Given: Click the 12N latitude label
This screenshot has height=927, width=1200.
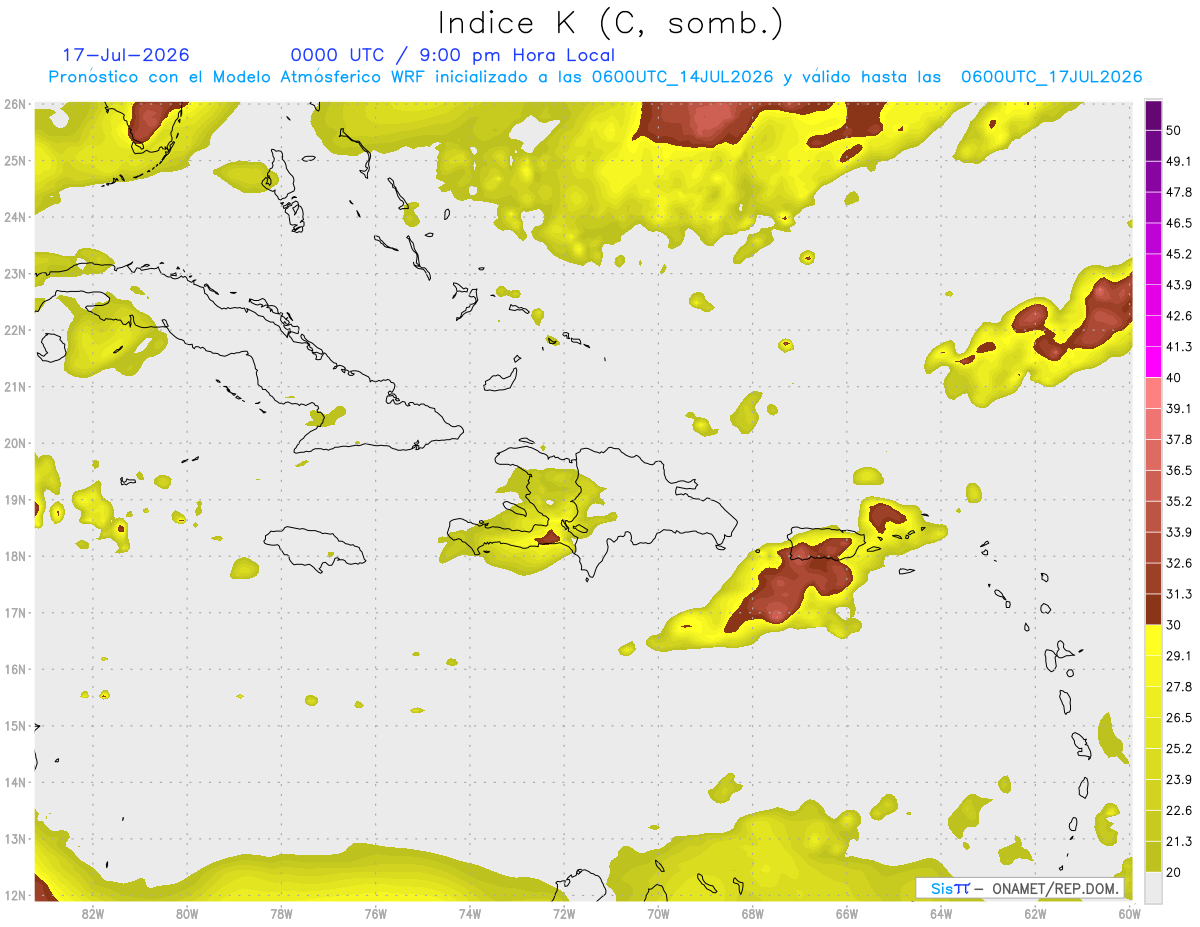Looking at the screenshot, I should pyautogui.click(x=15, y=895).
